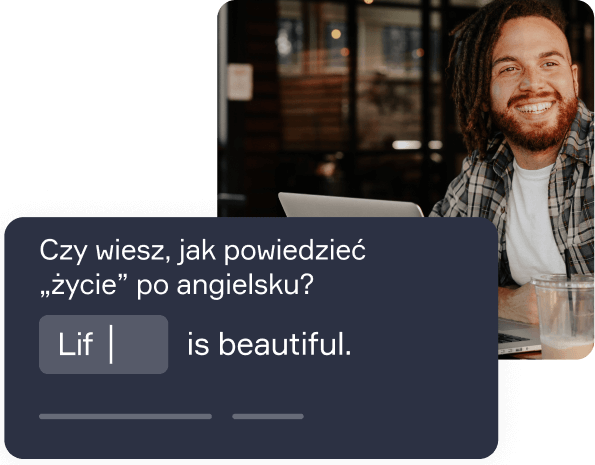
Task: Click the shorter gray progress bar
Action: coord(268,416)
